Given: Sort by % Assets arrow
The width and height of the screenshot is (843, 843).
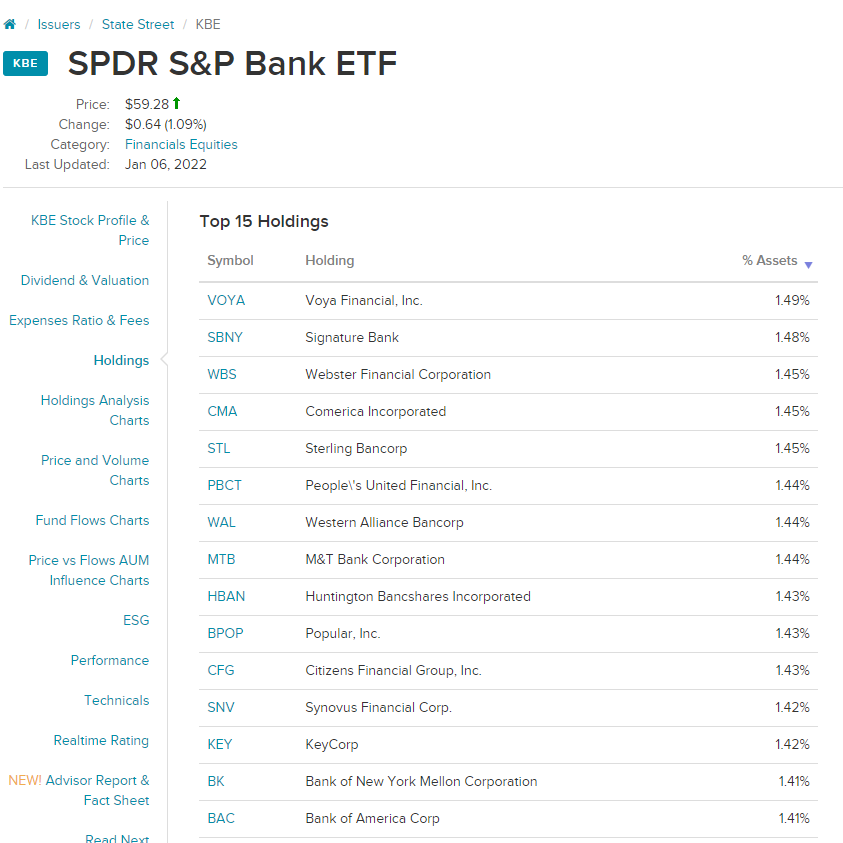Looking at the screenshot, I should point(808,264).
